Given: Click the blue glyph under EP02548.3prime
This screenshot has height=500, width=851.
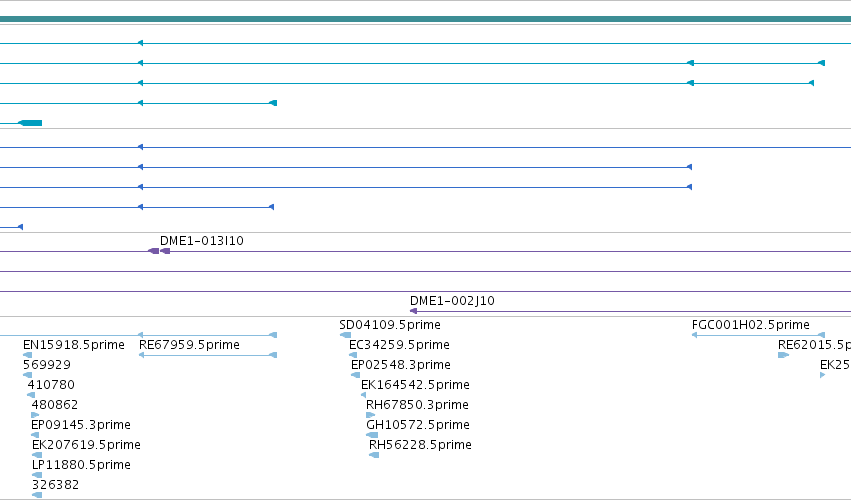Looking at the screenshot, I should tap(355, 375).
